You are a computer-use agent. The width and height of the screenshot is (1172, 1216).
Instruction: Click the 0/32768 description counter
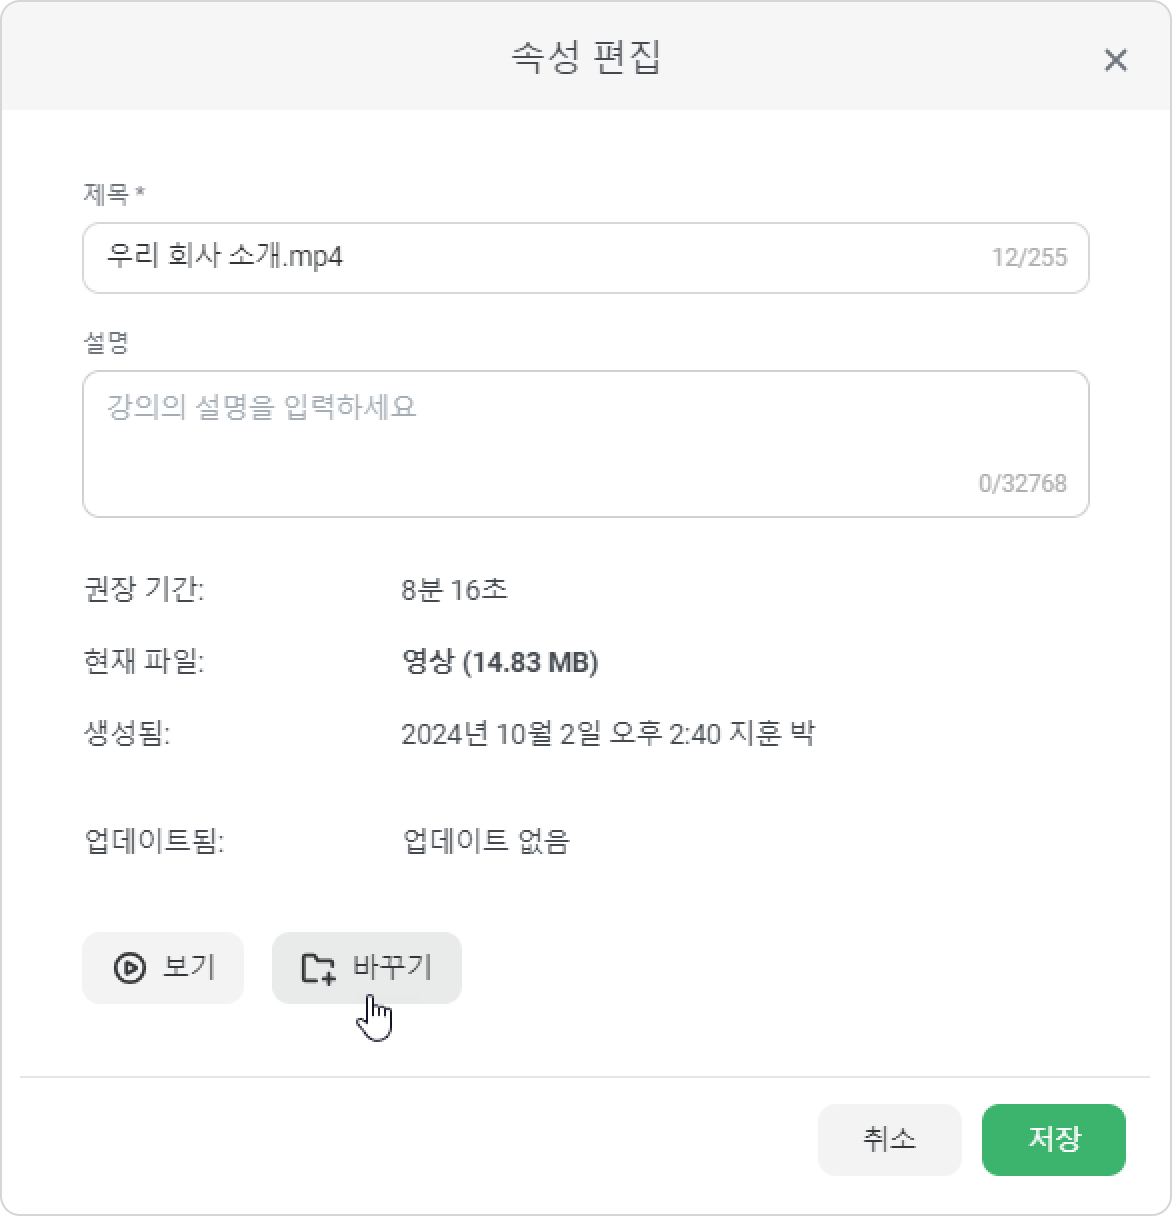1022,483
